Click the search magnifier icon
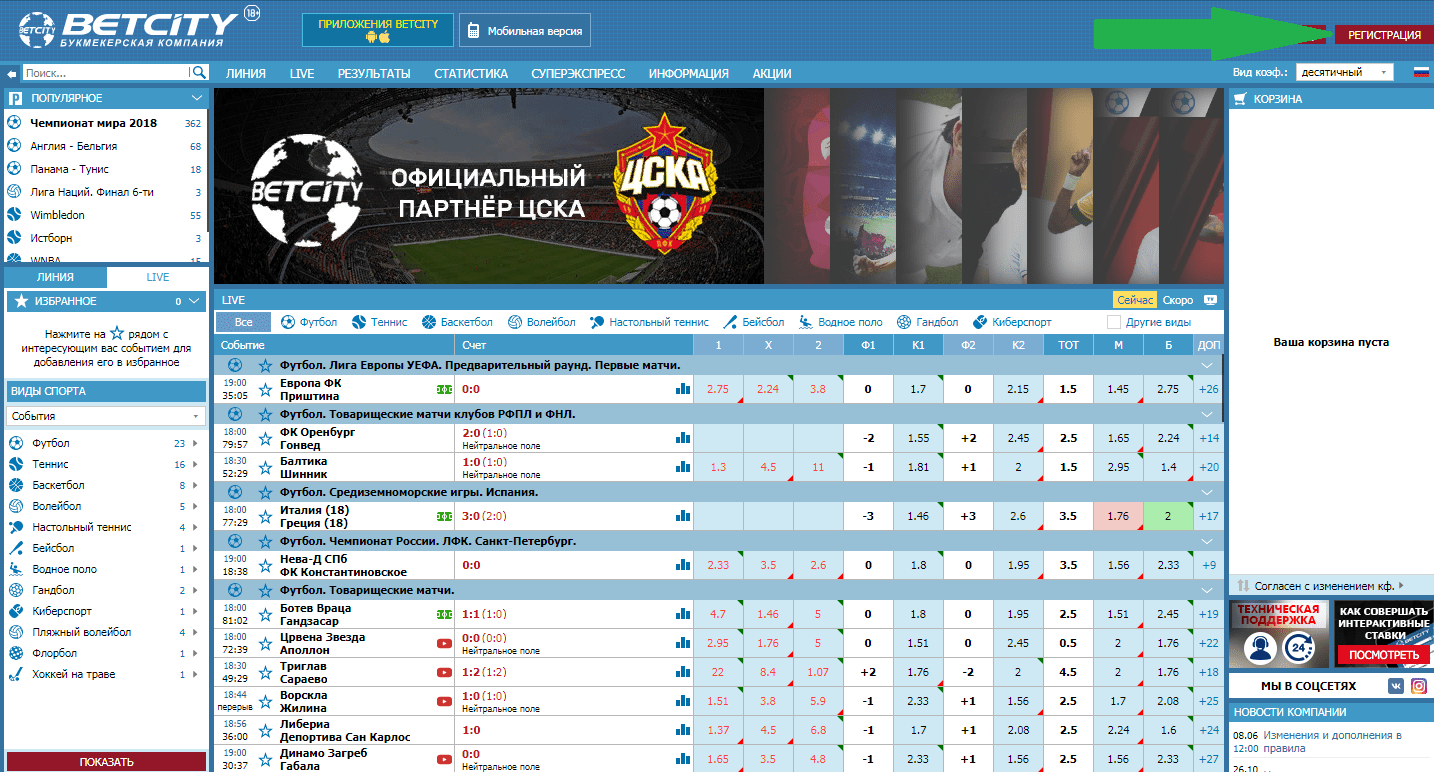1434x772 pixels. pyautogui.click(x=199, y=73)
